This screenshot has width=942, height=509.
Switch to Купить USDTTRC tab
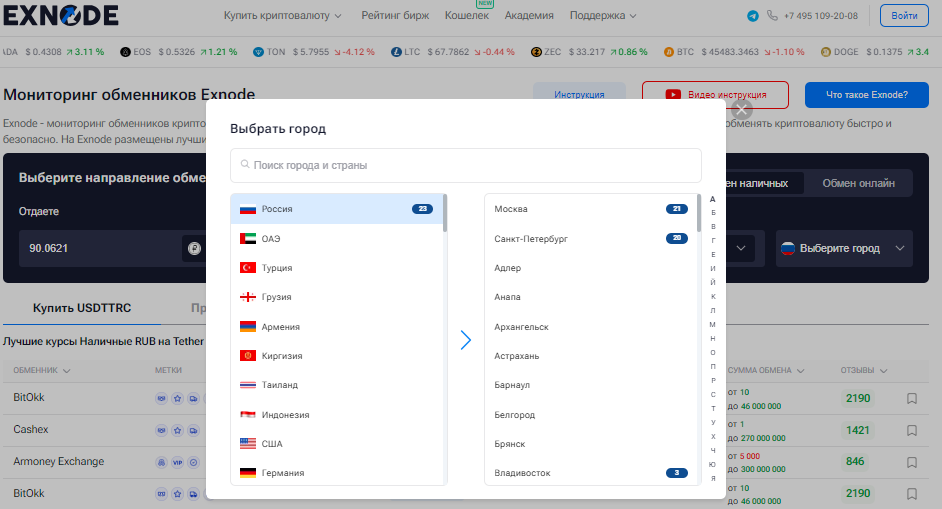tap(82, 308)
